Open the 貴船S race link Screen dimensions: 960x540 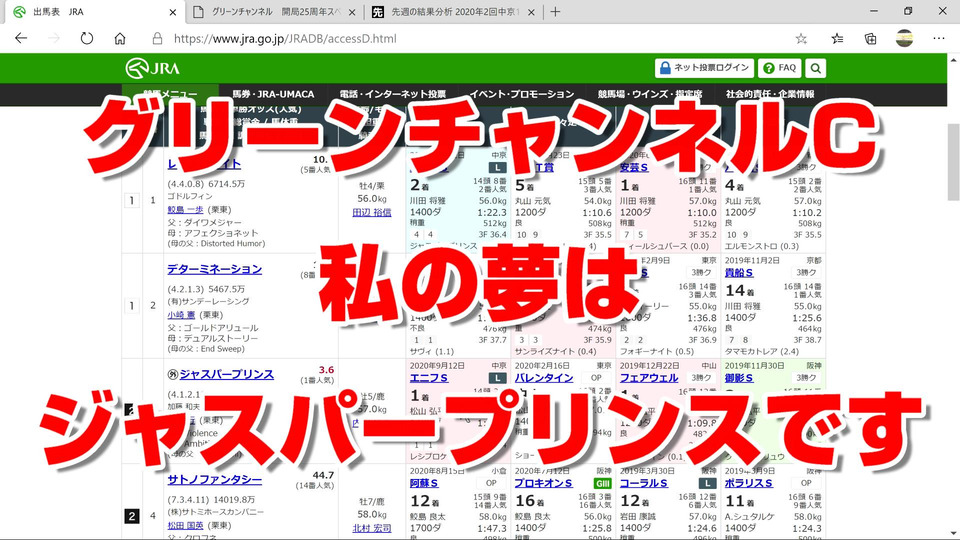tap(739, 272)
